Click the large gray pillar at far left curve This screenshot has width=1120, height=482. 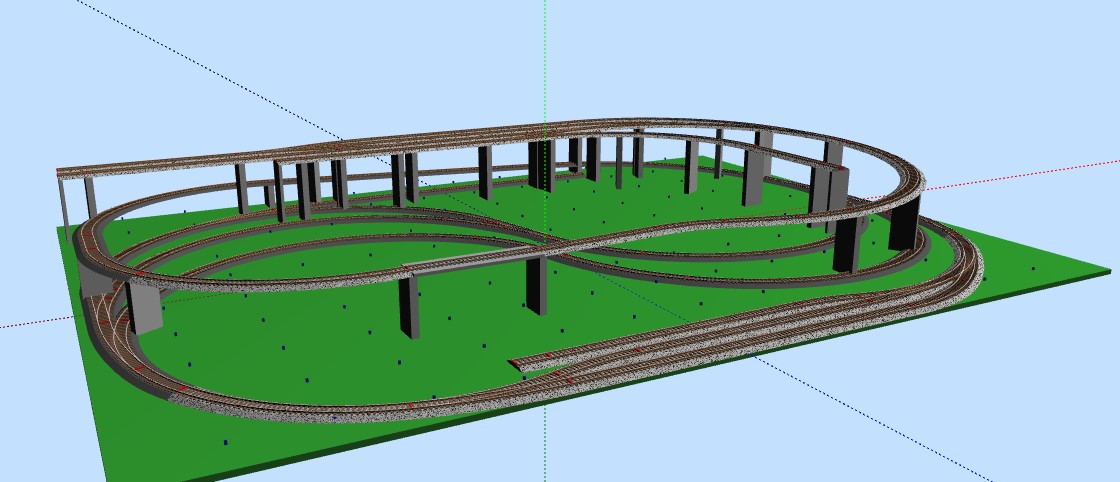click(145, 307)
